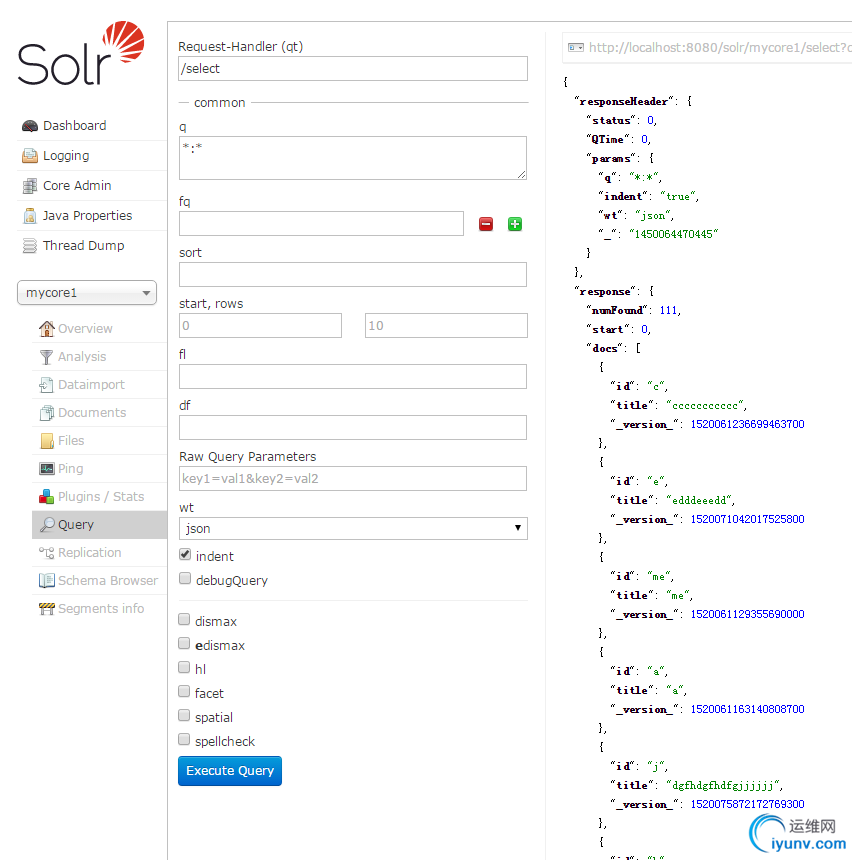Image resolution: width=852 pixels, height=860 pixels.
Task: Click the Overview house icon
Action: pyautogui.click(x=47, y=329)
